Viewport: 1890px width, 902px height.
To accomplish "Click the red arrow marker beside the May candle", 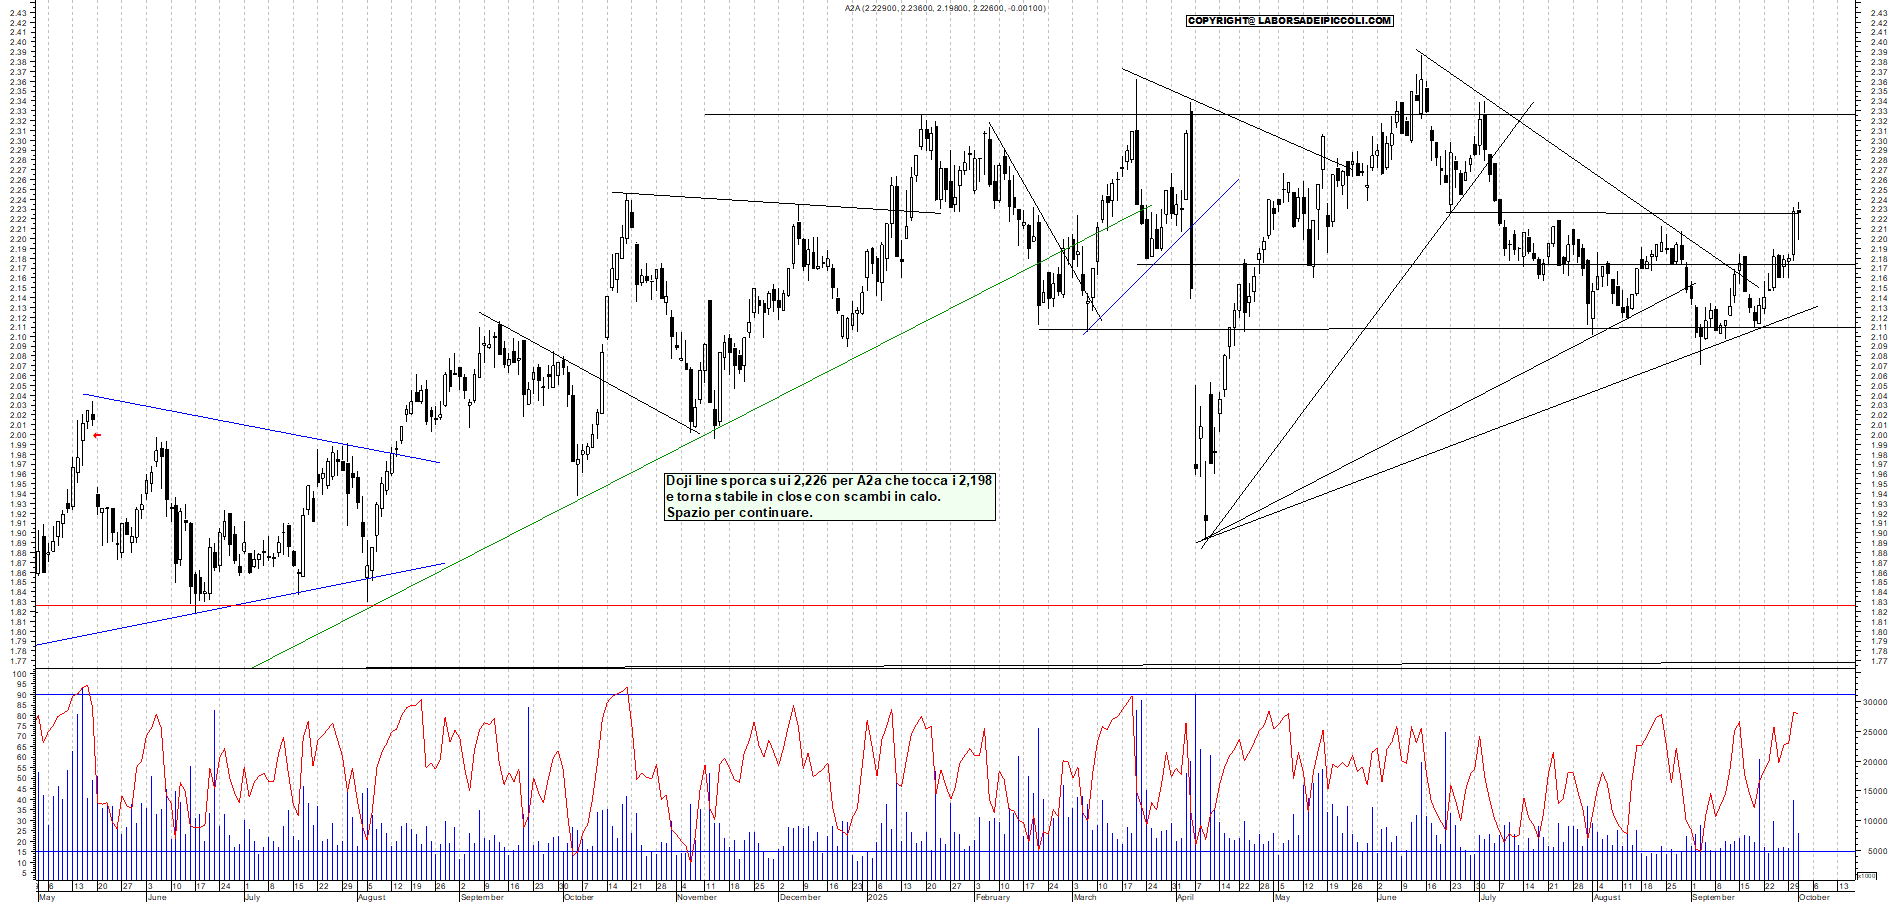I will (x=97, y=435).
